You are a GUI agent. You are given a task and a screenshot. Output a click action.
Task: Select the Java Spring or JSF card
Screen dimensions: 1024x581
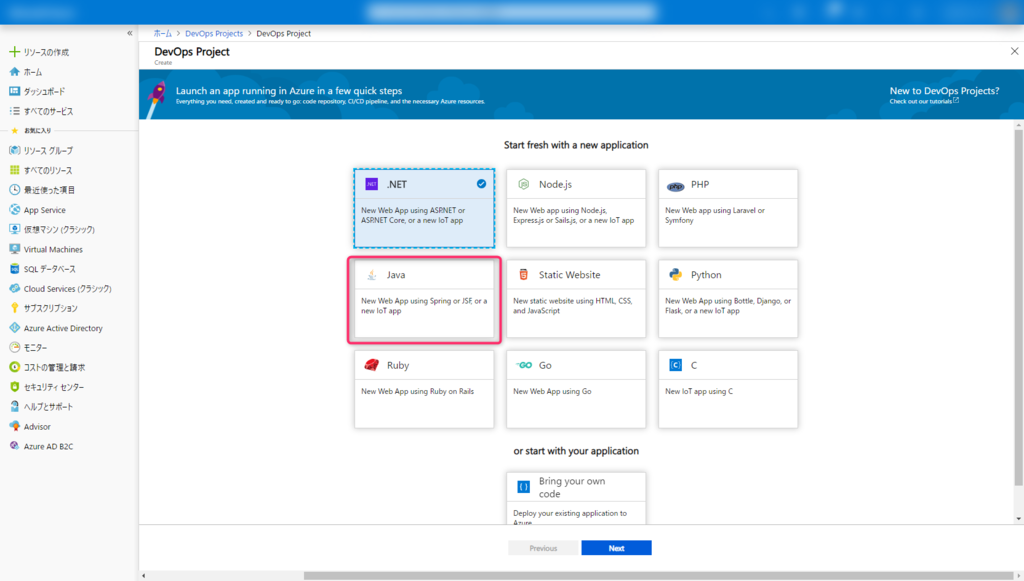424,299
